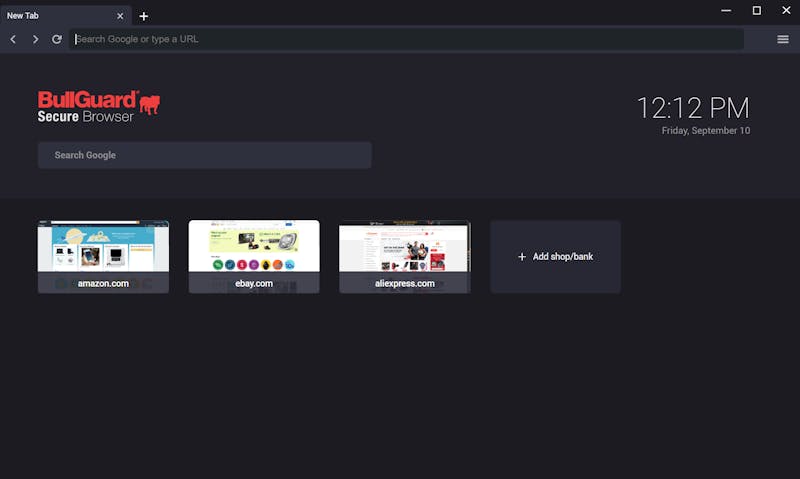This screenshot has height=479, width=800.
Task: Click the BullGuard Secure Browser logo
Action: click(99, 106)
